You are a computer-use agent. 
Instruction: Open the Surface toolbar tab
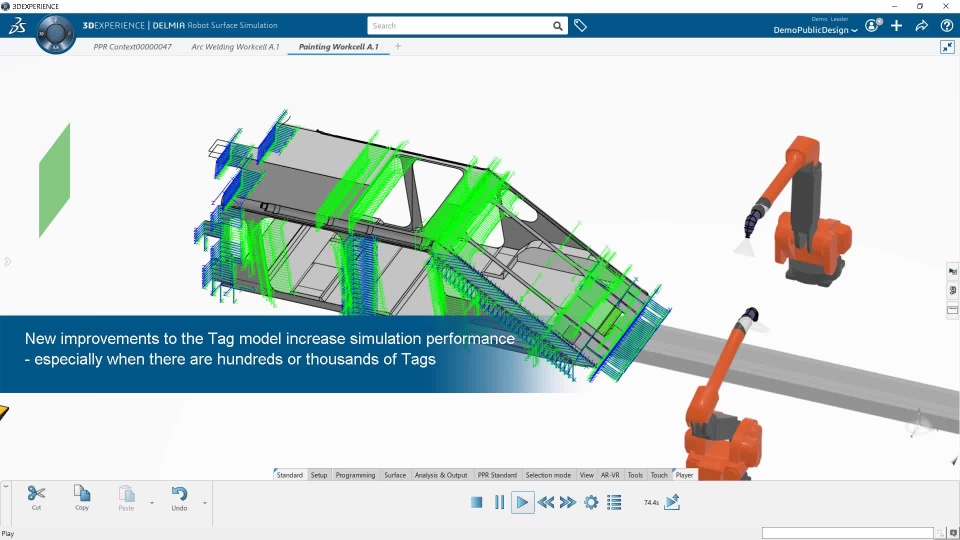[395, 475]
